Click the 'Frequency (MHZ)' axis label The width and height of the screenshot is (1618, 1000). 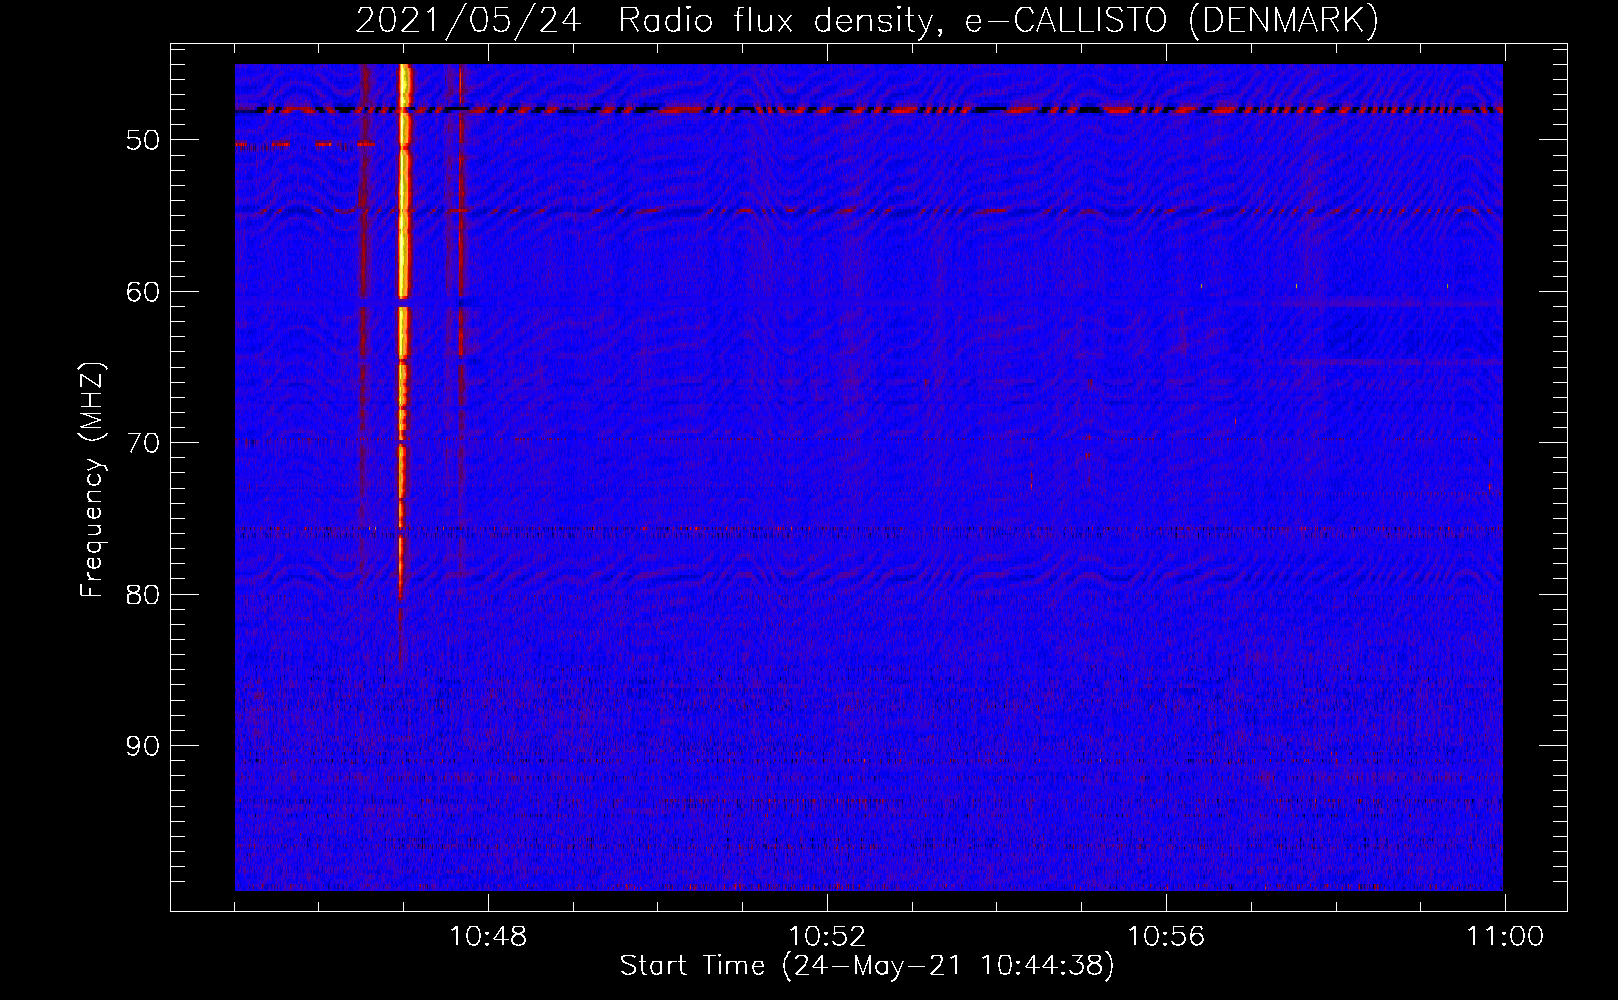click(x=92, y=480)
